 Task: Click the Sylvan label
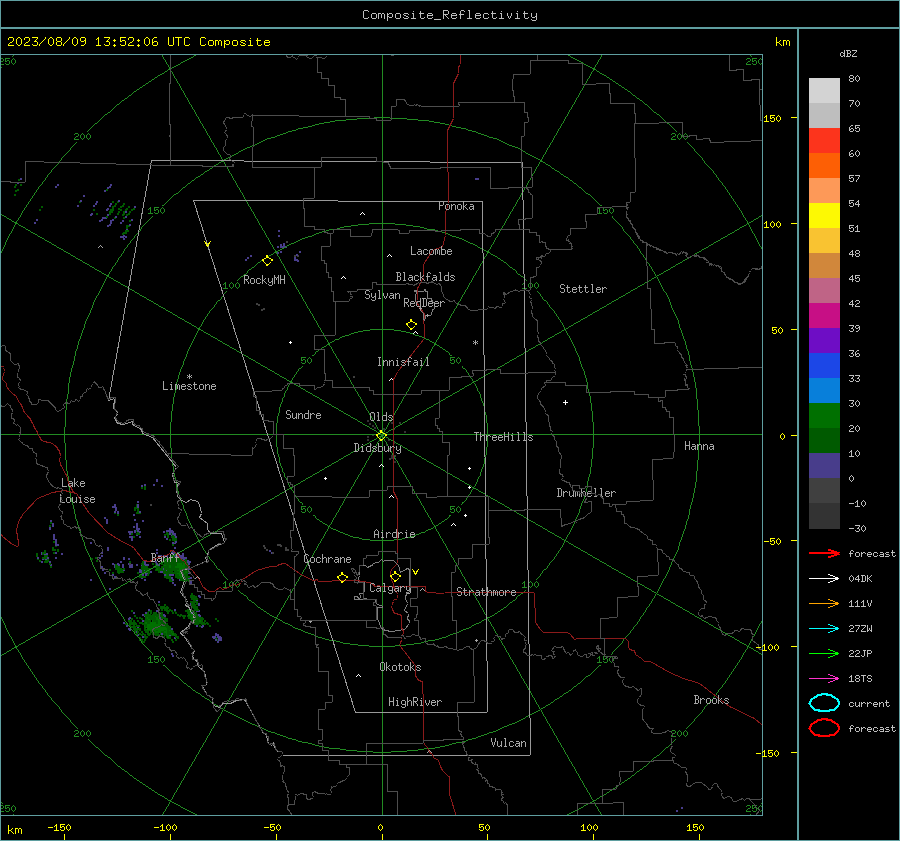point(382,296)
